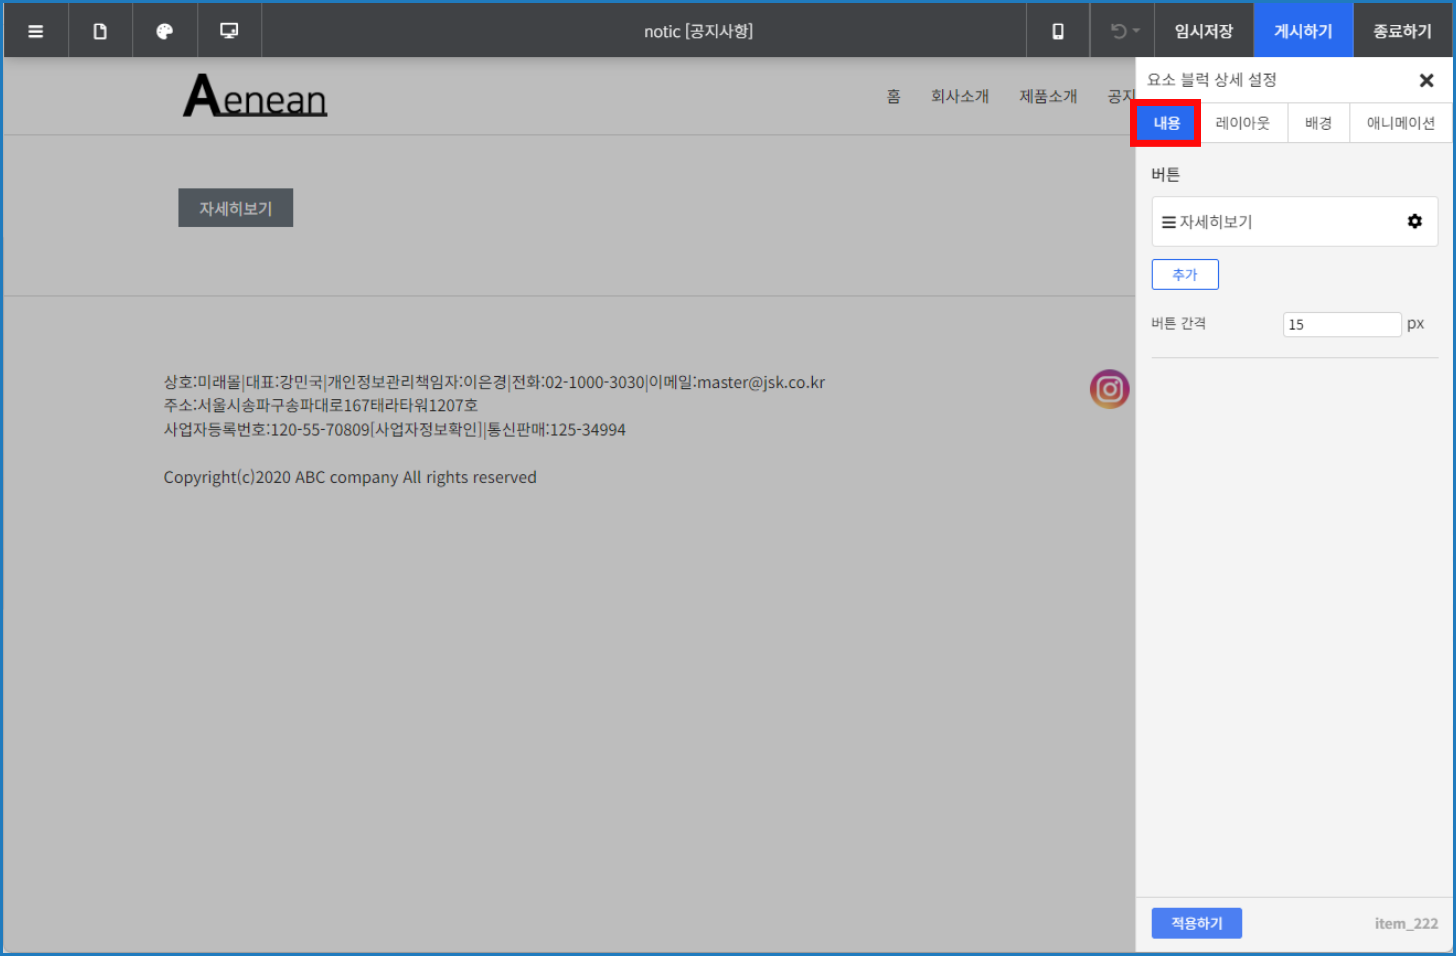Switch to mobile device view icon
Image resolution: width=1456 pixels, height=956 pixels.
tap(1058, 31)
